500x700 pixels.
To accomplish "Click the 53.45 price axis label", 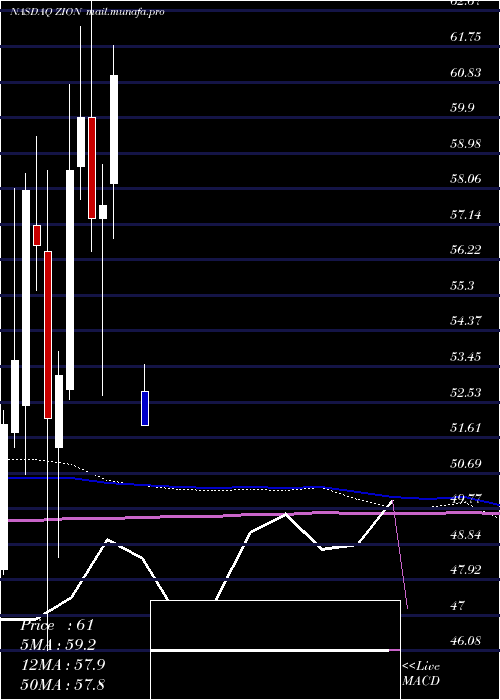I will tap(466, 356).
